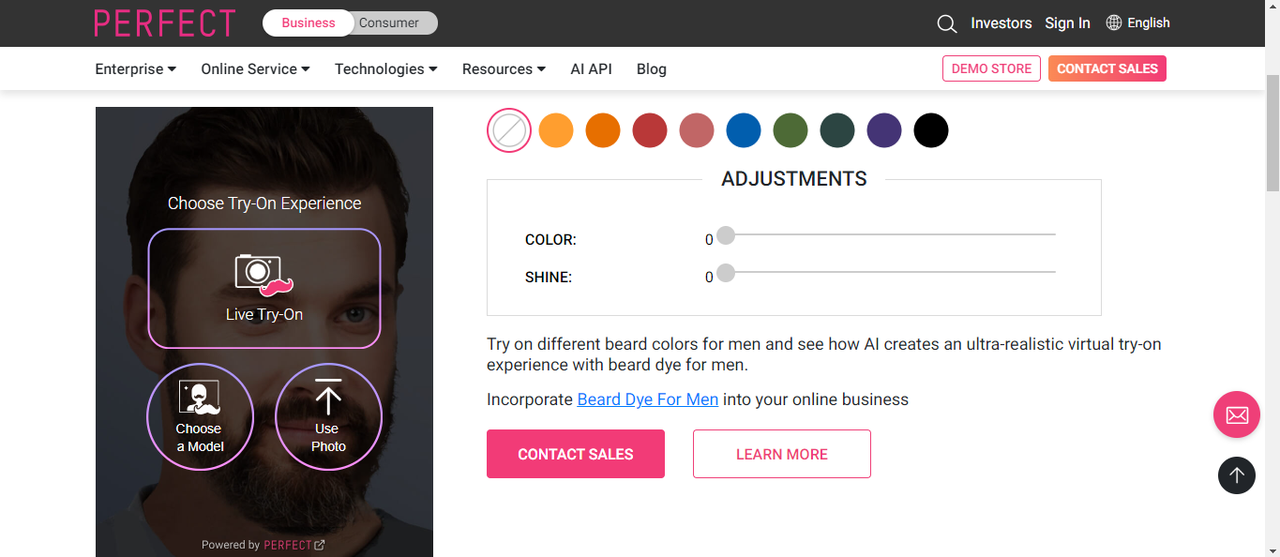Screen dimensions: 1280x557
Task: Switch to the Consumer toggle option
Action: 389,23
